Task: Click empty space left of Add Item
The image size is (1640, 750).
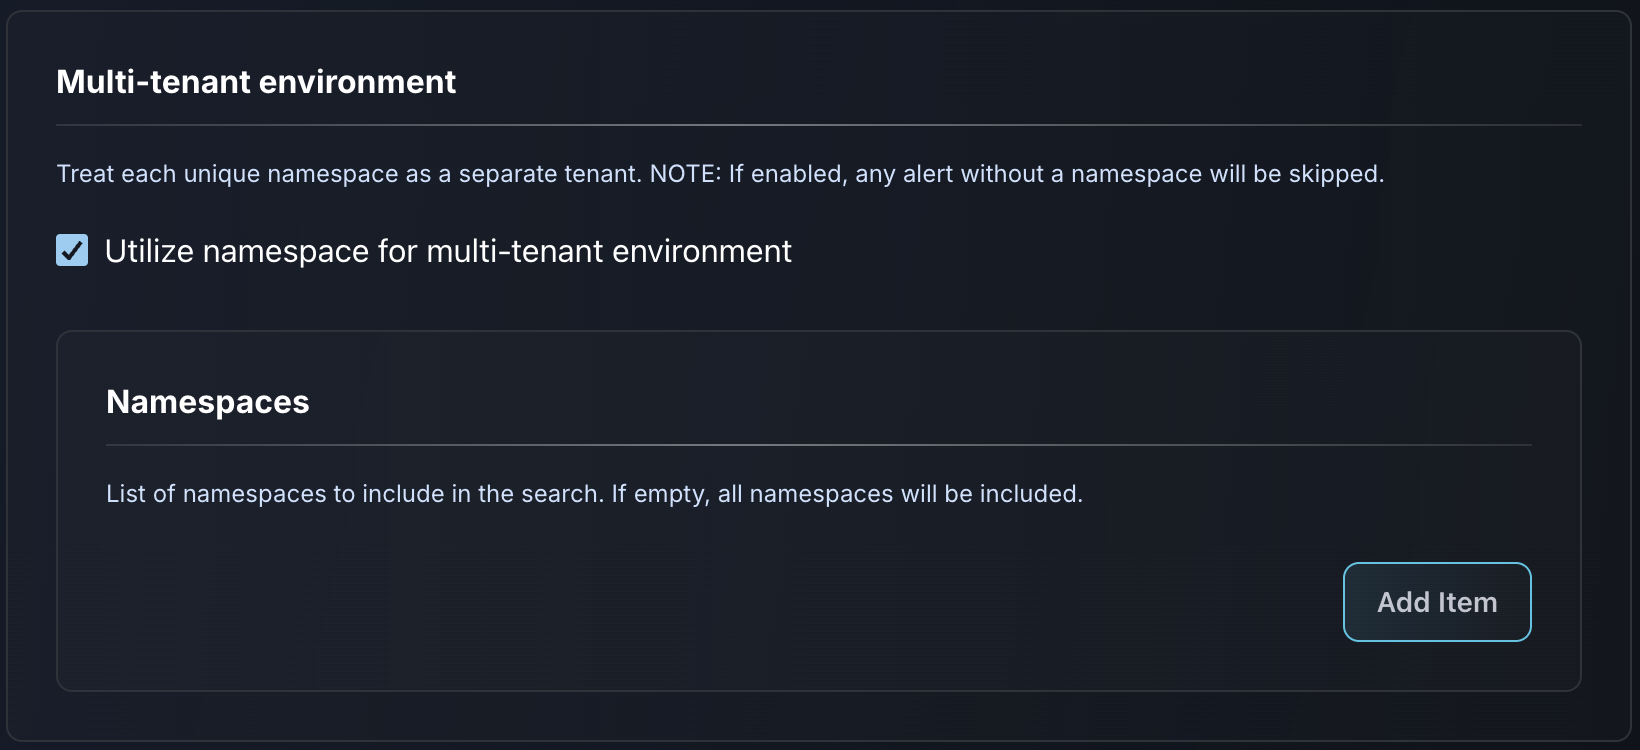Action: (800, 602)
